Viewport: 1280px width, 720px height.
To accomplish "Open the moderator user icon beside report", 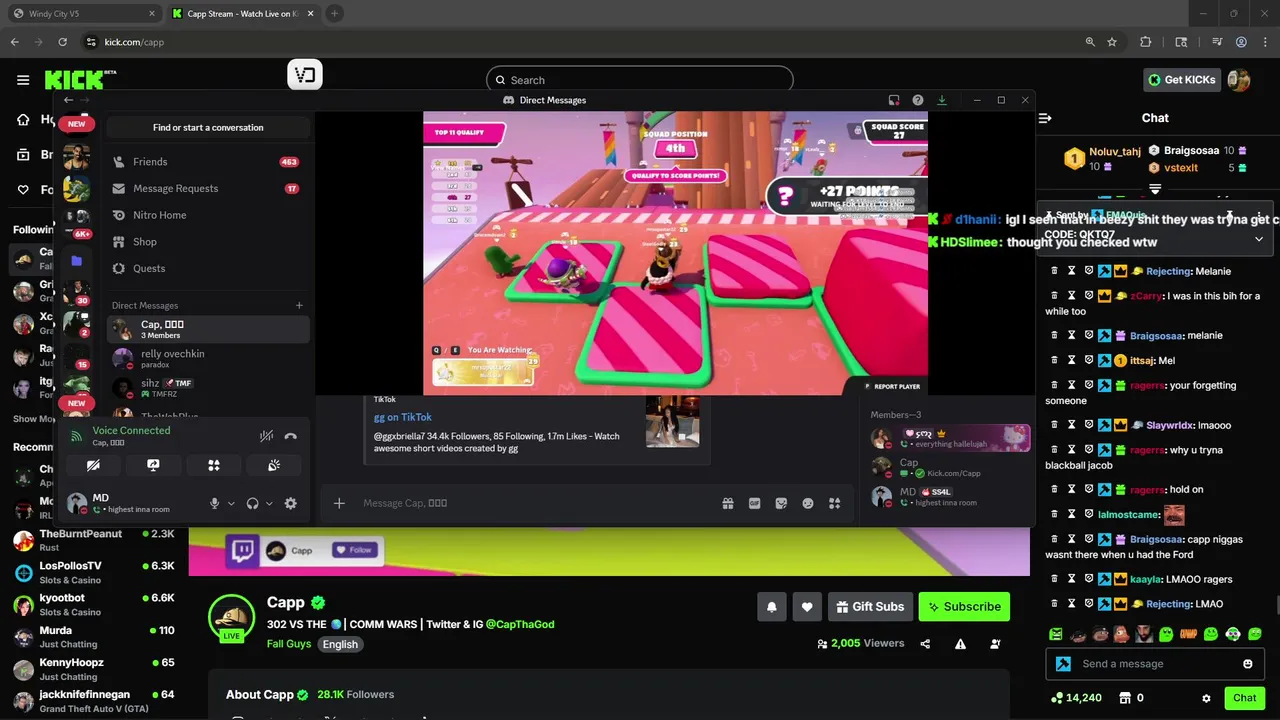I will point(995,644).
